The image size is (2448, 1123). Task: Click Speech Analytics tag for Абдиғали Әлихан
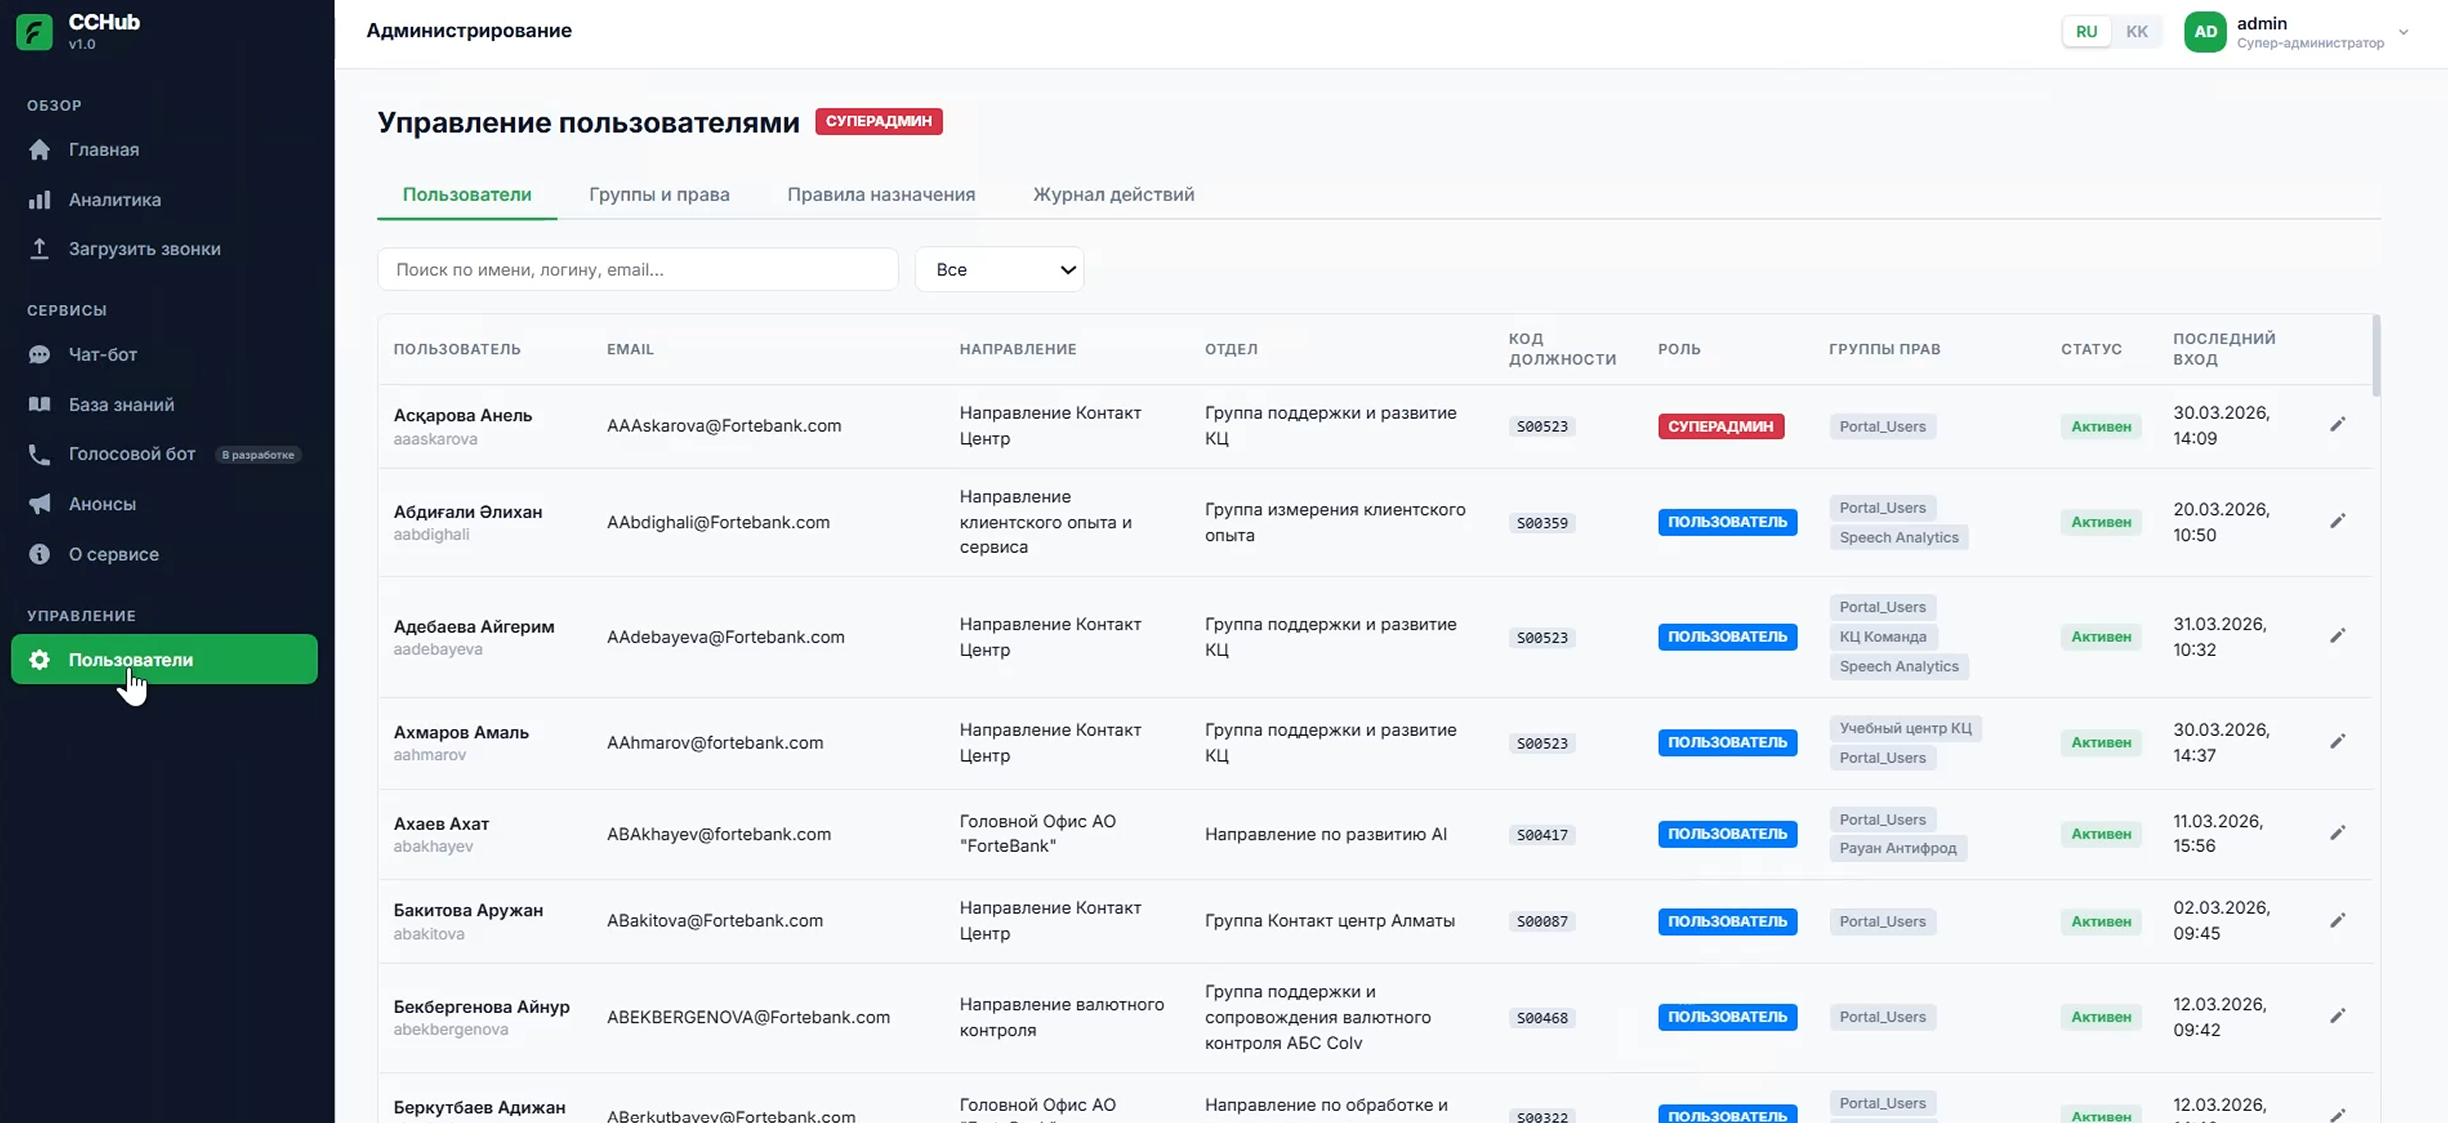click(x=1898, y=537)
